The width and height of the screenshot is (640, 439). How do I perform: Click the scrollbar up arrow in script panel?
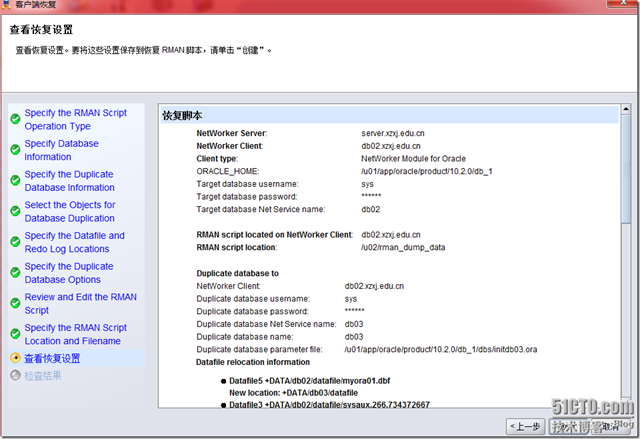pos(626,109)
